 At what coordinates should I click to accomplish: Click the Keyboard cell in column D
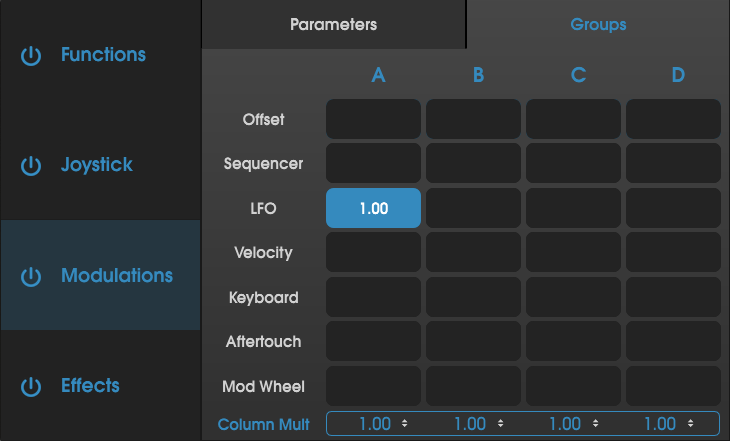[674, 297]
